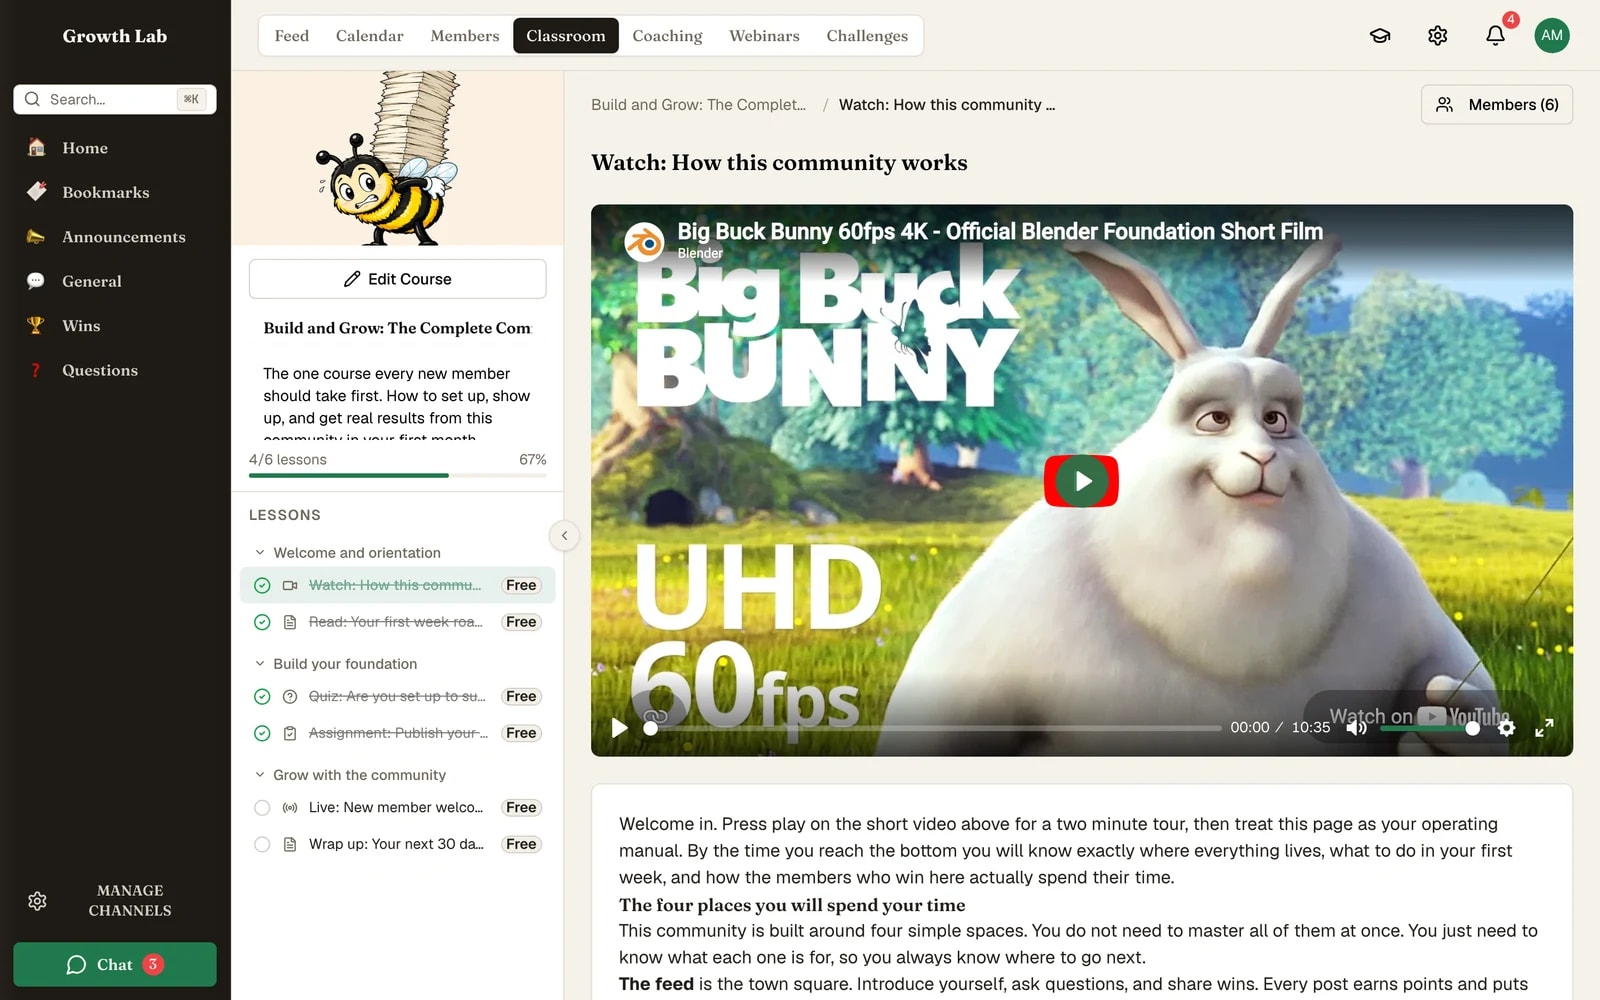
Task: Adjust the video volume slider
Action: (1428, 728)
